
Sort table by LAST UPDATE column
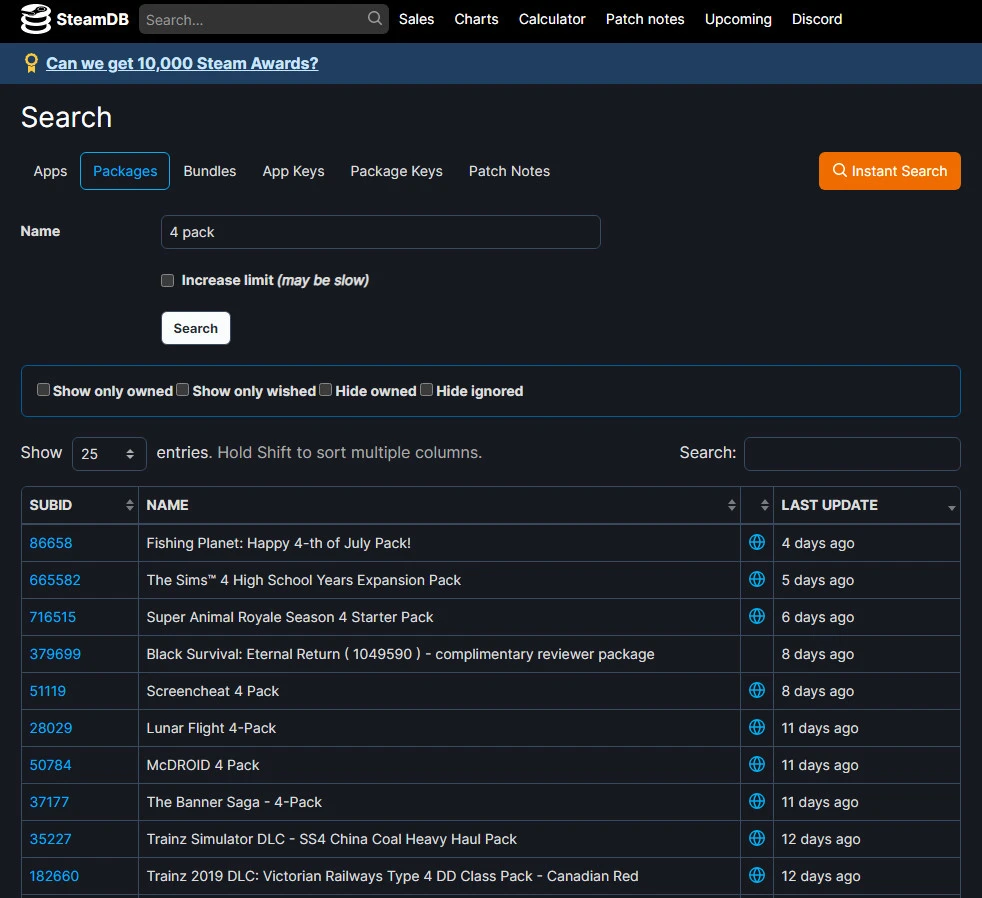tap(867, 505)
